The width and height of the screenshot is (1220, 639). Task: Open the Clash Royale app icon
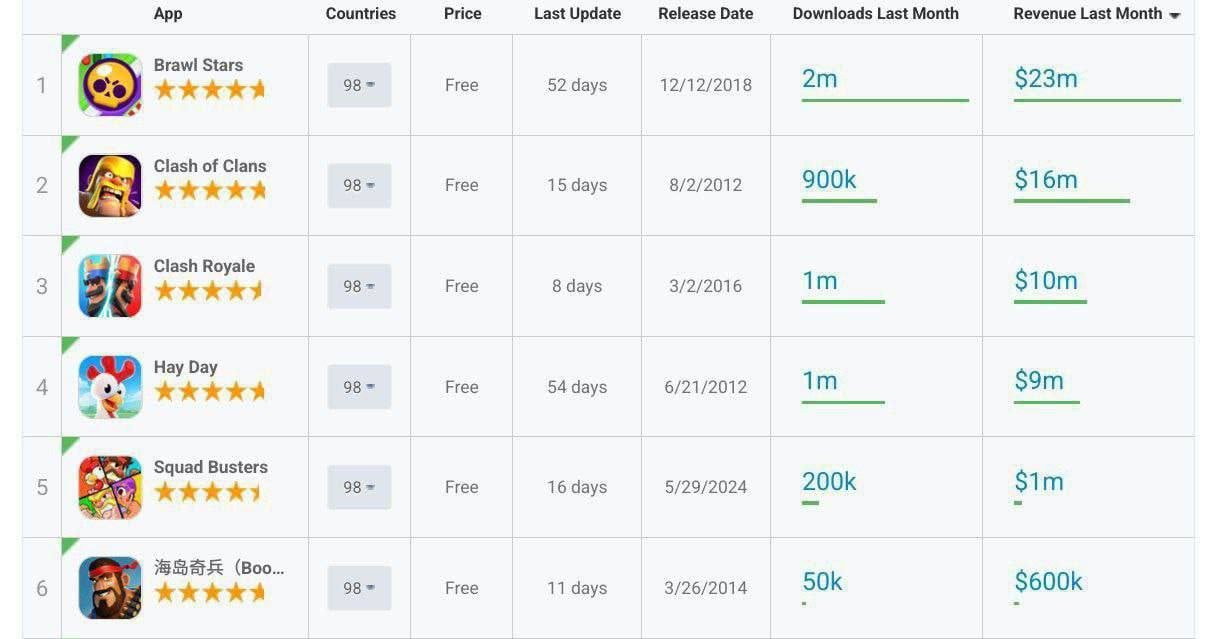[x=110, y=286]
